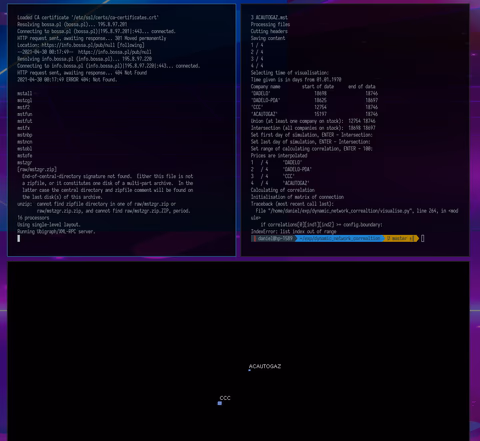480x441 pixels.
Task: Click the 'Running Ubigraph/XML-RPC server' line
Action: coord(56,231)
